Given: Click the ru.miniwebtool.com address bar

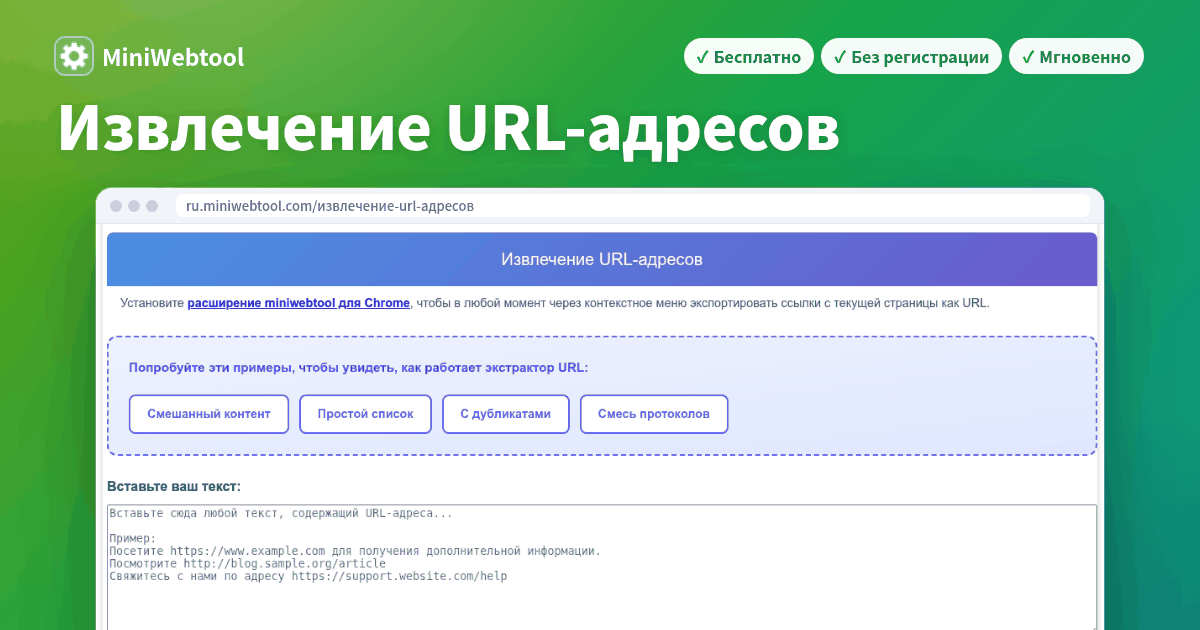Looking at the screenshot, I should (x=632, y=206).
